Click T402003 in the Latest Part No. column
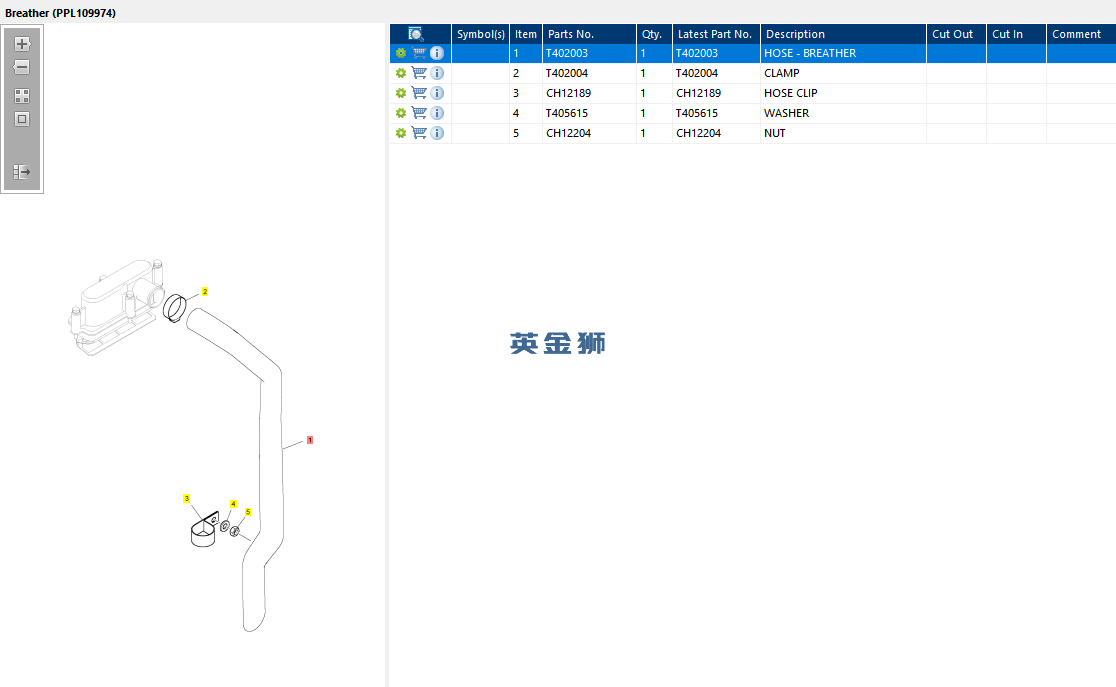 click(697, 53)
